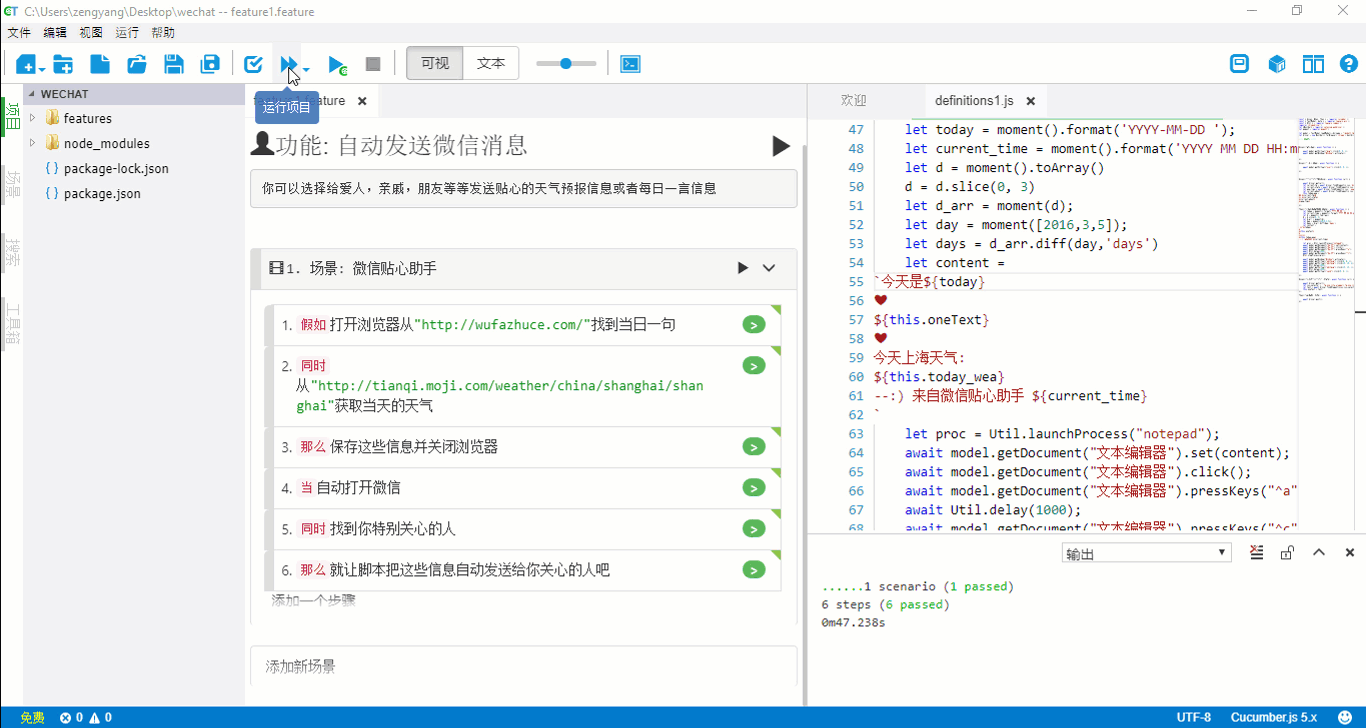Click green arrow on step 6
1366x728 pixels.
[x=754, y=570]
